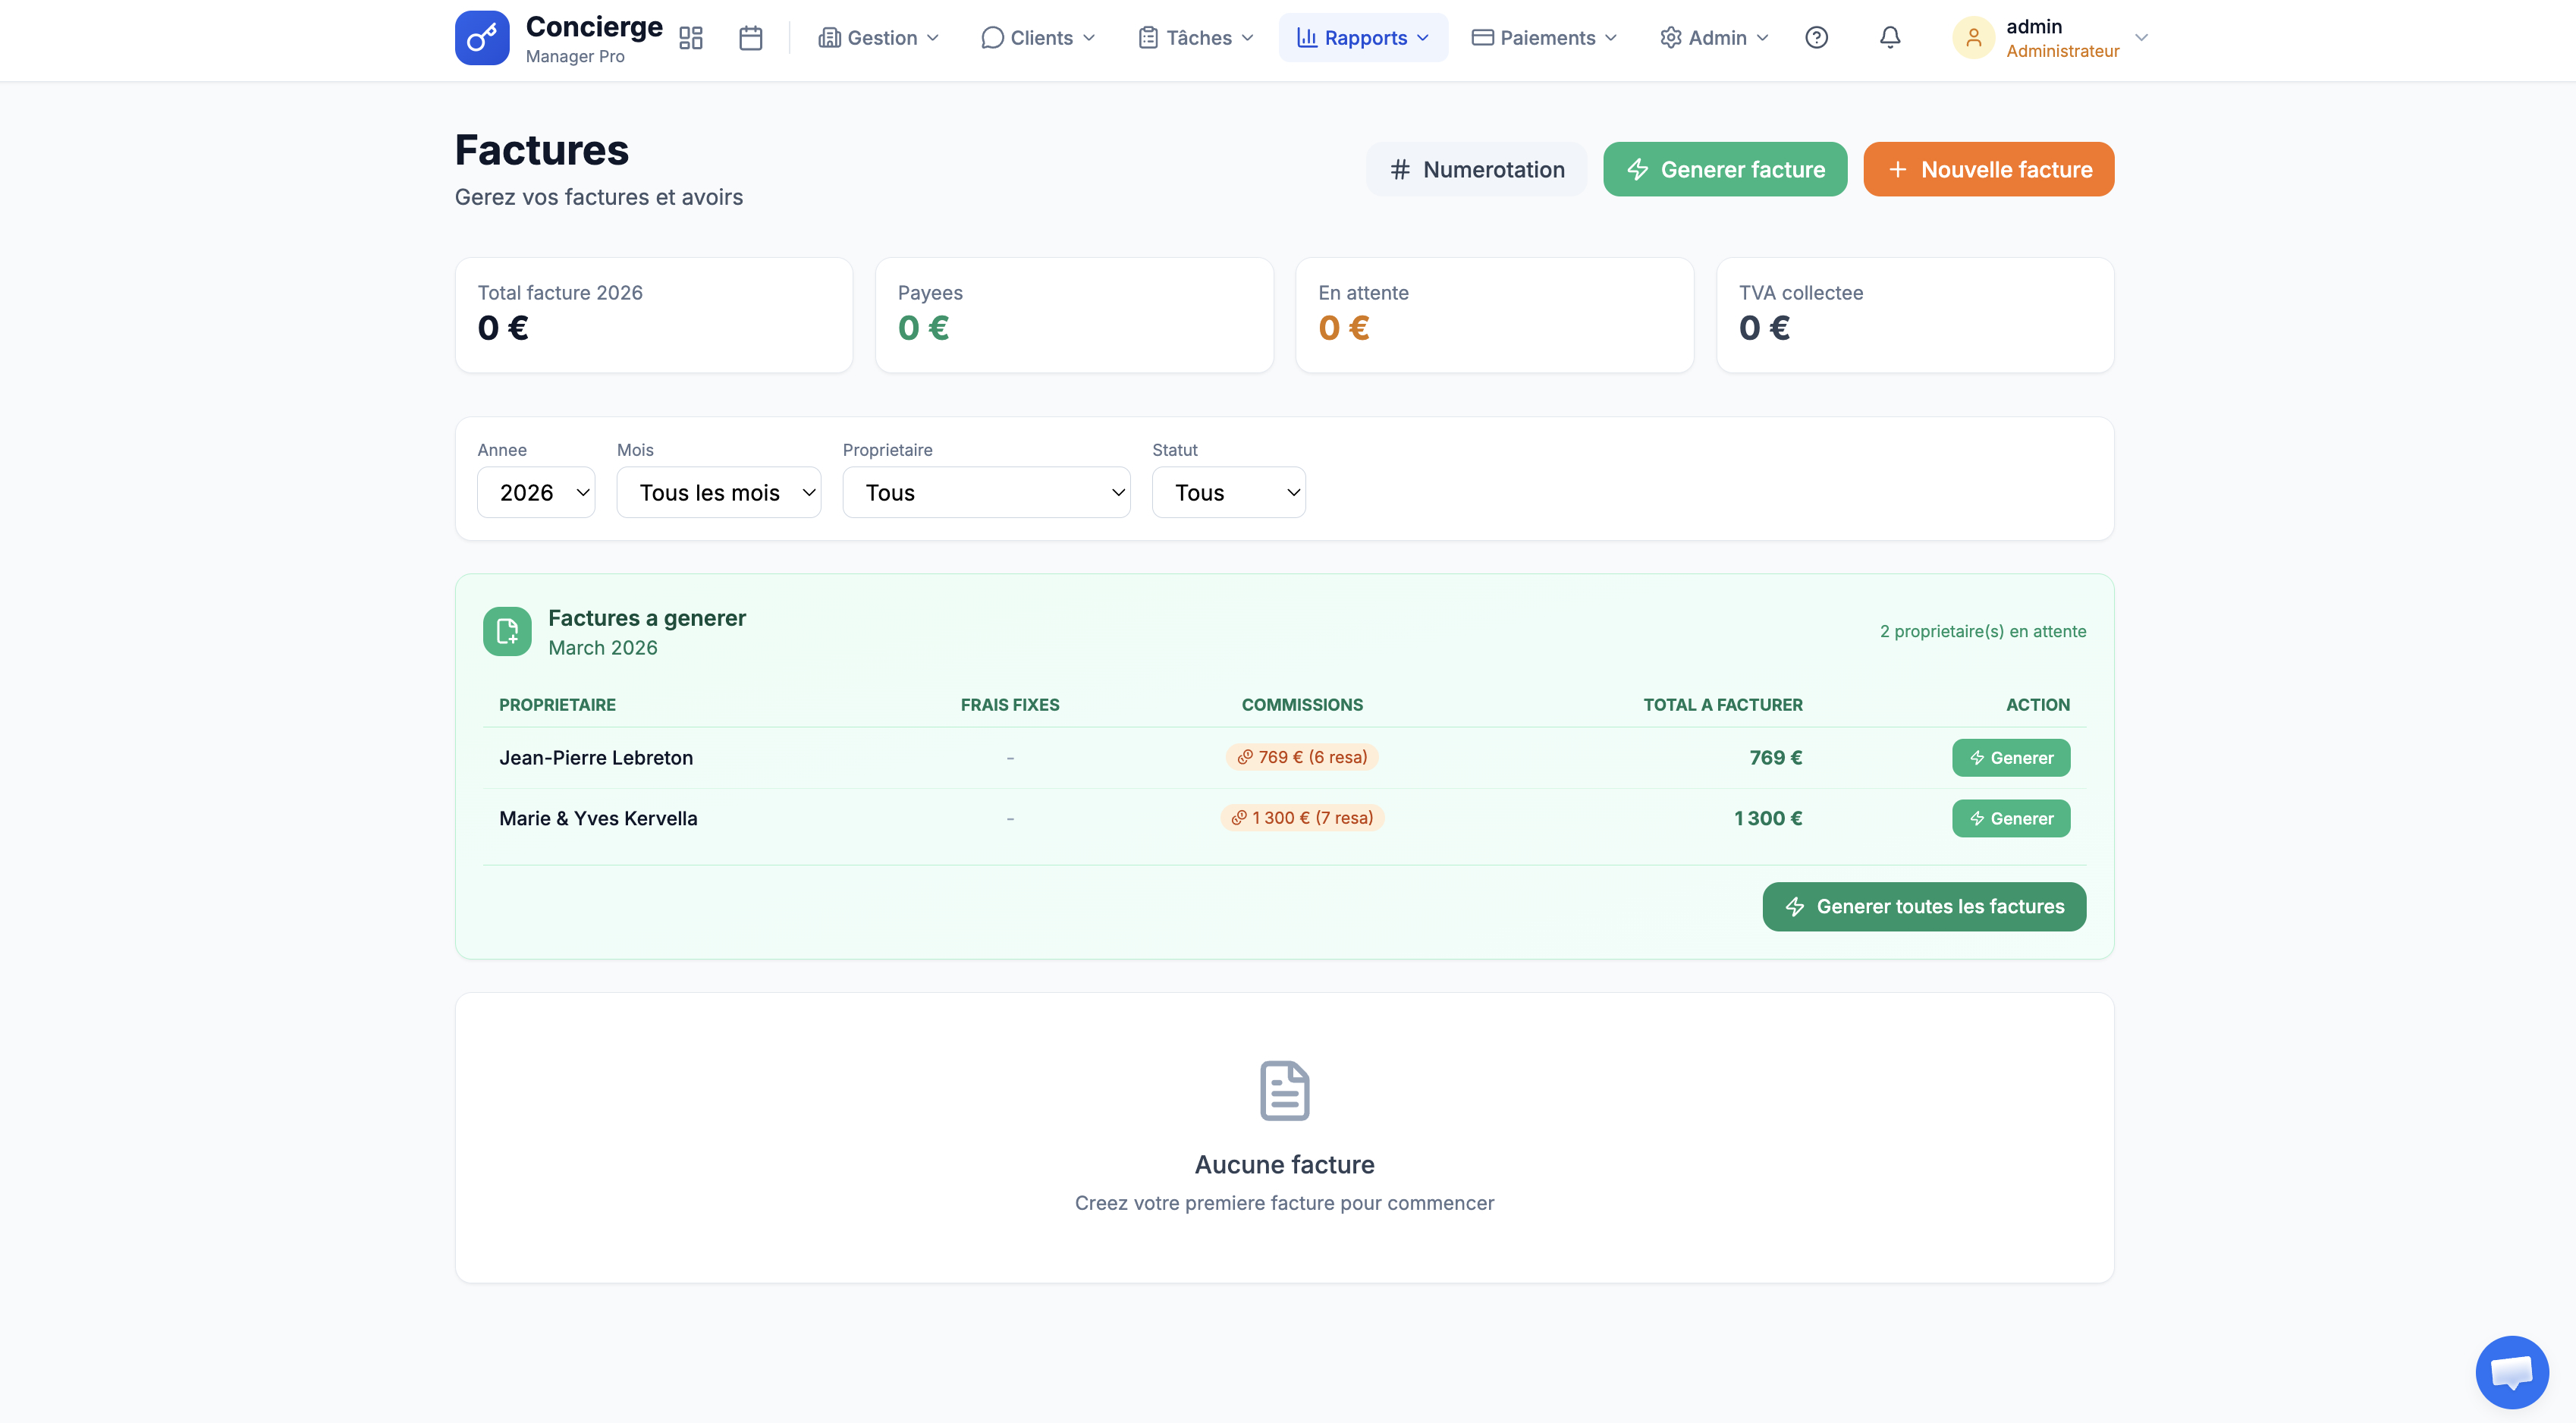Open notifications bell icon

(1889, 38)
